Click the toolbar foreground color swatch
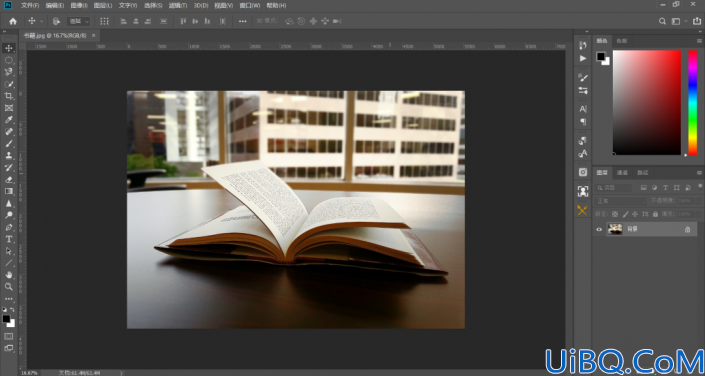705x376 pixels. click(6, 318)
